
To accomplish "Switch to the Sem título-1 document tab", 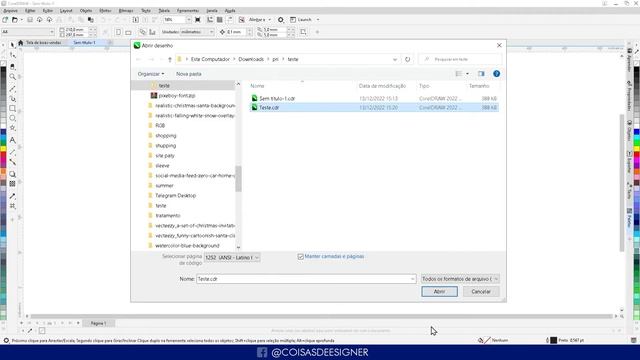I will click(x=84, y=42).
